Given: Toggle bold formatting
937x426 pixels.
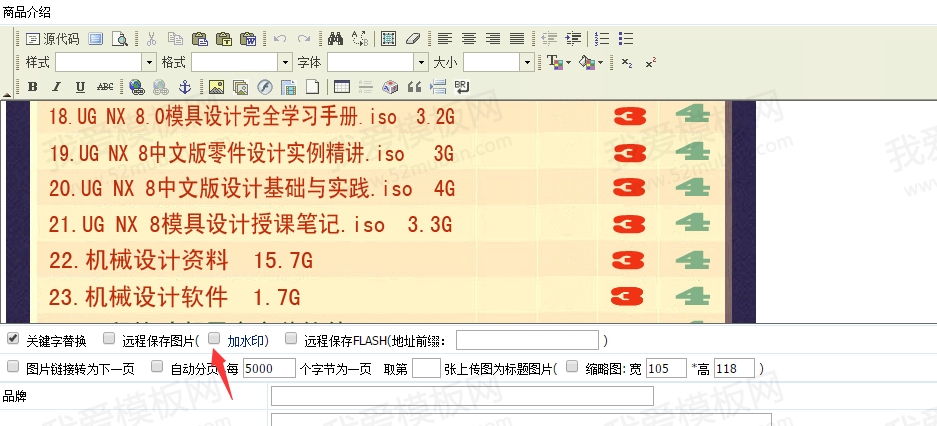Looking at the screenshot, I should [33, 87].
